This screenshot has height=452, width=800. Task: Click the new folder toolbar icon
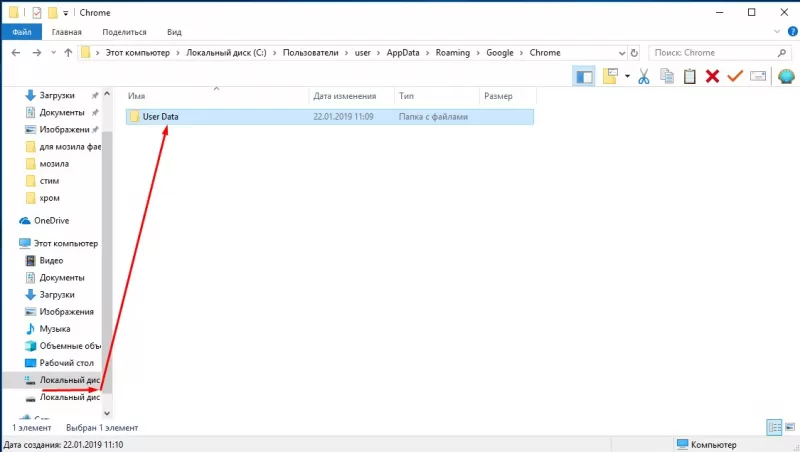click(610, 77)
